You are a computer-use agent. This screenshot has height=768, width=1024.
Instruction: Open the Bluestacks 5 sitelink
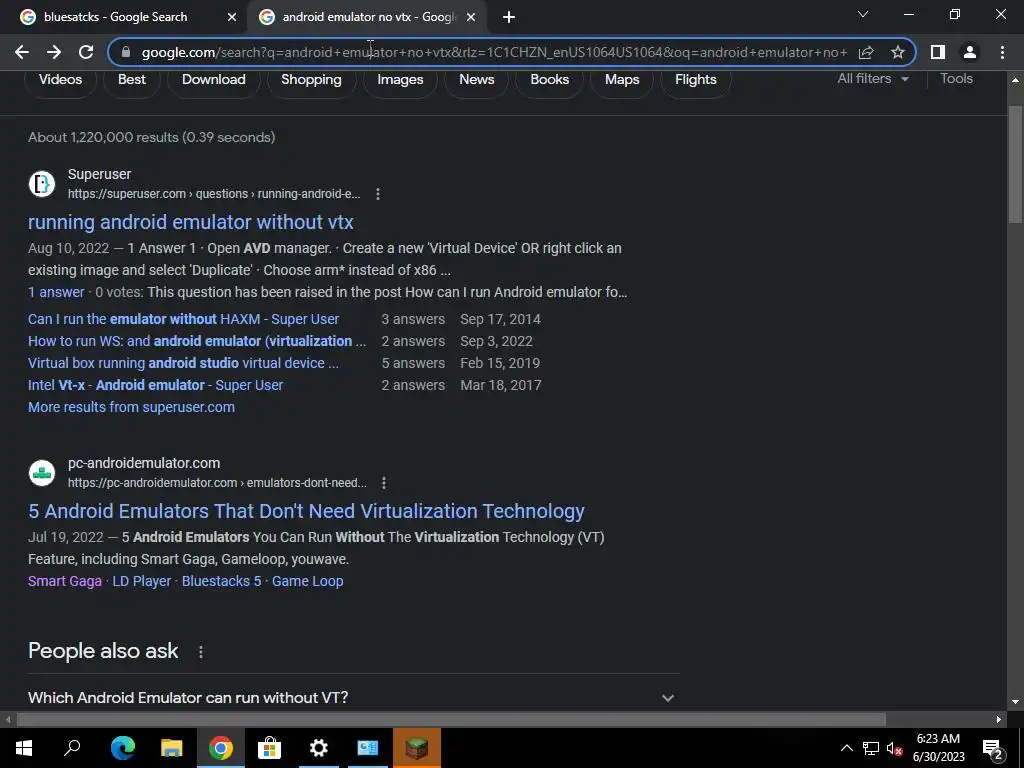221,581
